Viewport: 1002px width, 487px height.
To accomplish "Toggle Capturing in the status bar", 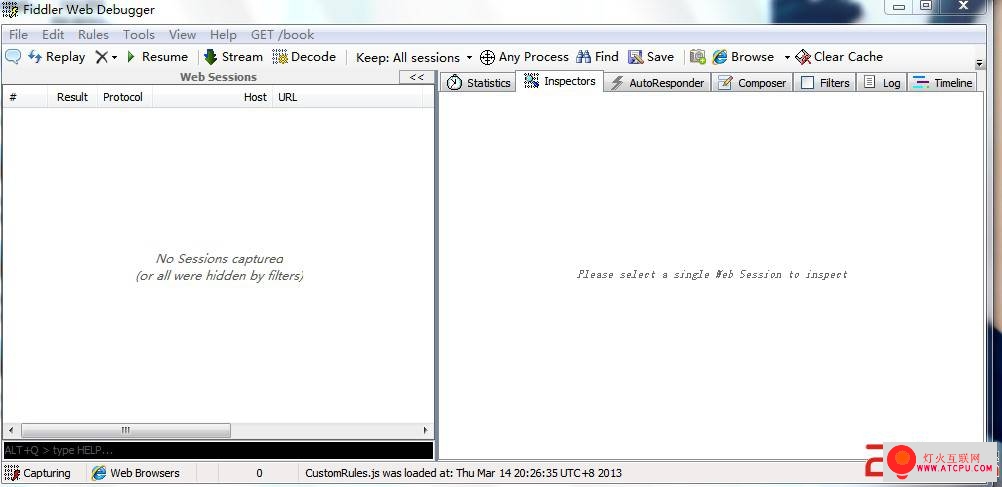I will 37,474.
